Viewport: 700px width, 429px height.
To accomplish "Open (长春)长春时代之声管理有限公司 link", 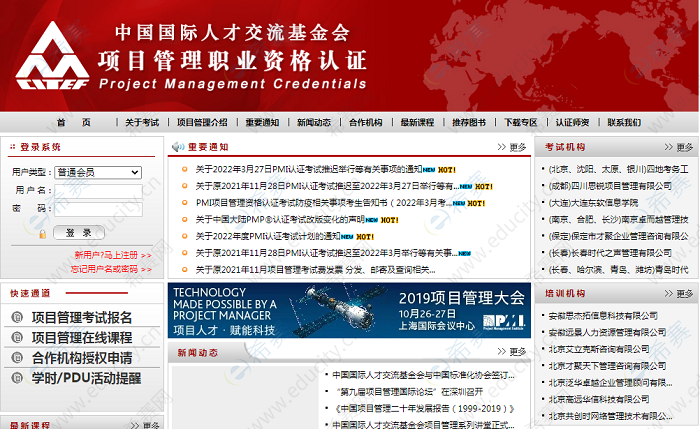I will click(x=610, y=253).
